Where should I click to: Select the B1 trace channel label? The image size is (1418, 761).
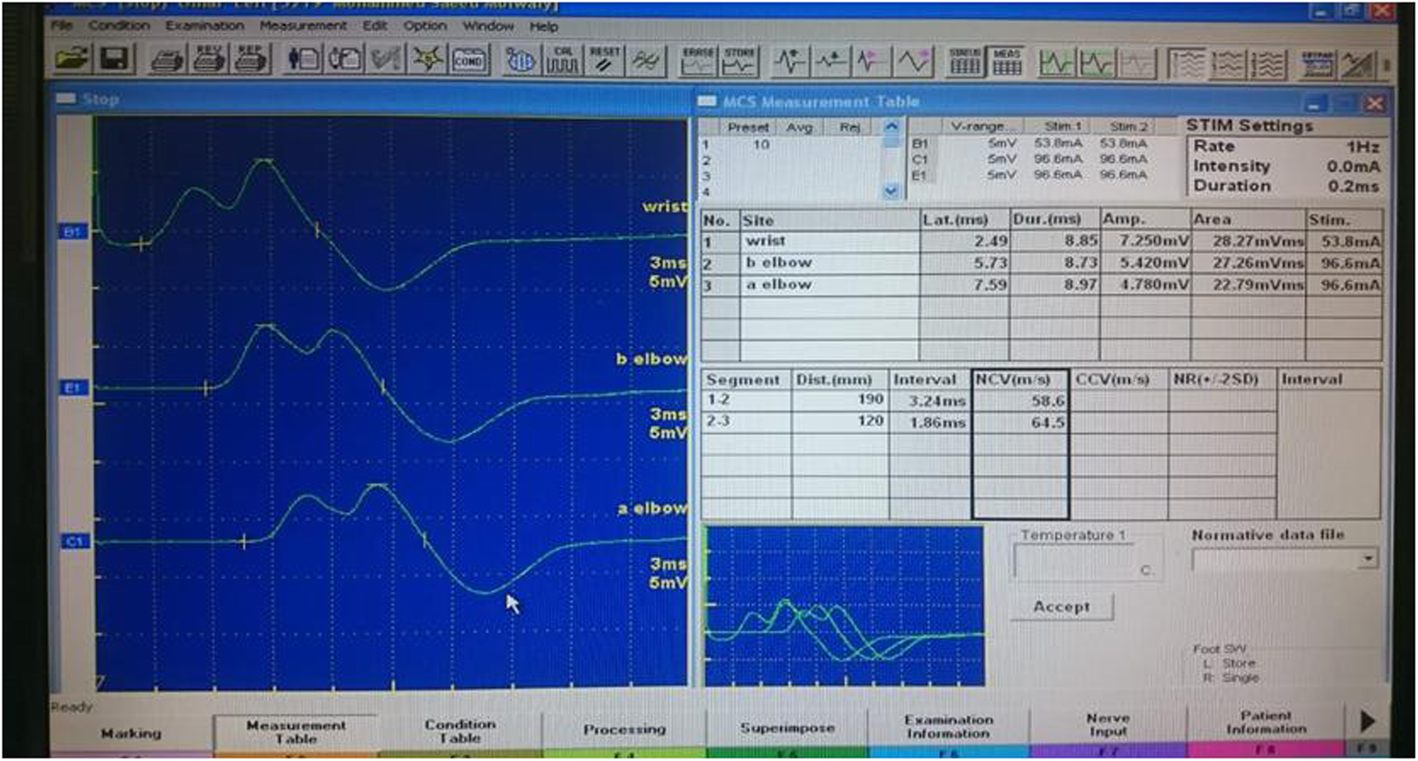pyautogui.click(x=75, y=232)
